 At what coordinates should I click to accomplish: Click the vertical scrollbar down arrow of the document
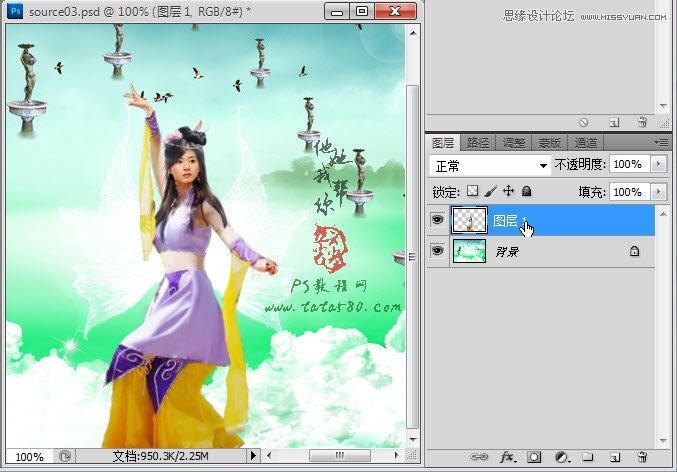[x=413, y=440]
